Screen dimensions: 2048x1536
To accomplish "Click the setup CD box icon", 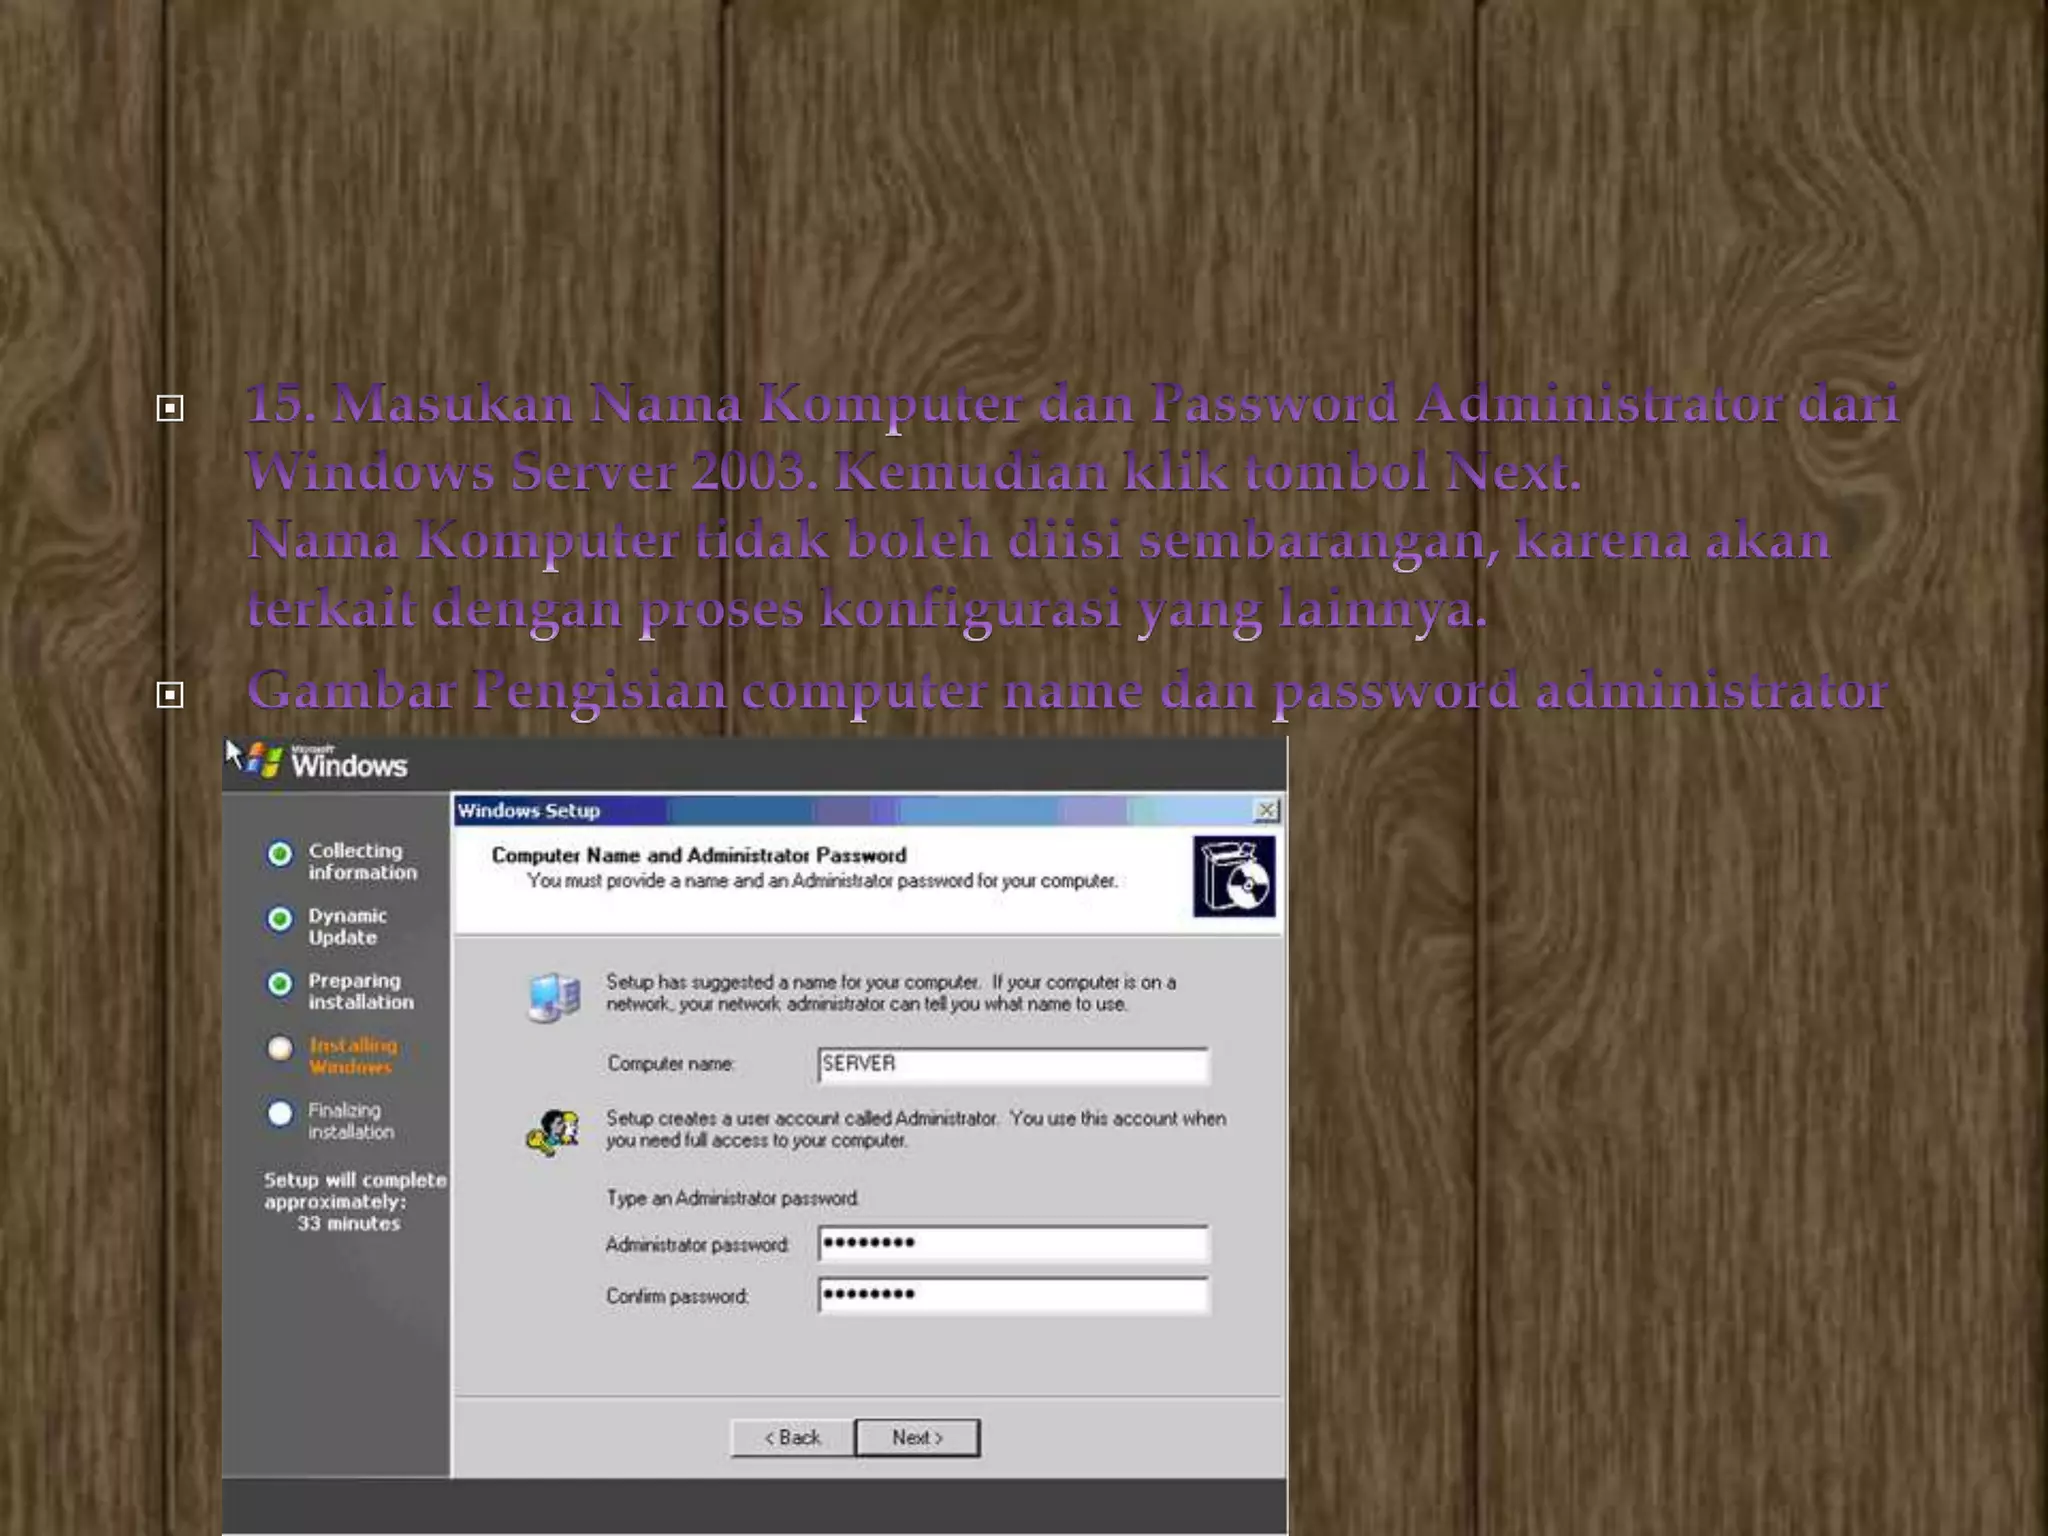I will pyautogui.click(x=1233, y=877).
